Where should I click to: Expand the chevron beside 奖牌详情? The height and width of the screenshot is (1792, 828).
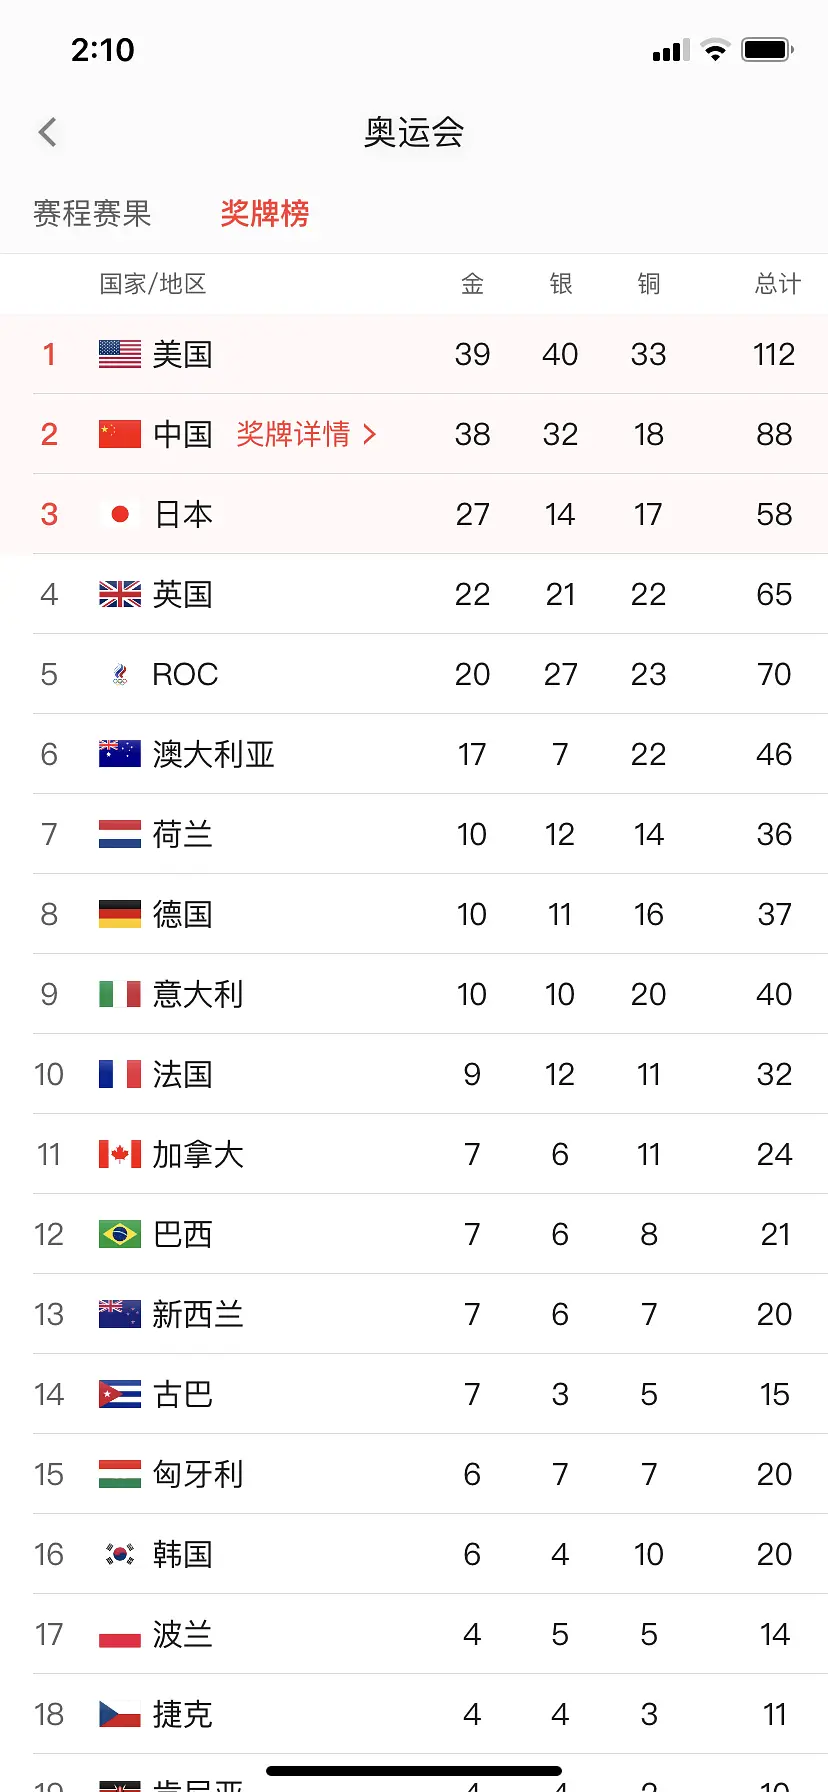[370, 434]
